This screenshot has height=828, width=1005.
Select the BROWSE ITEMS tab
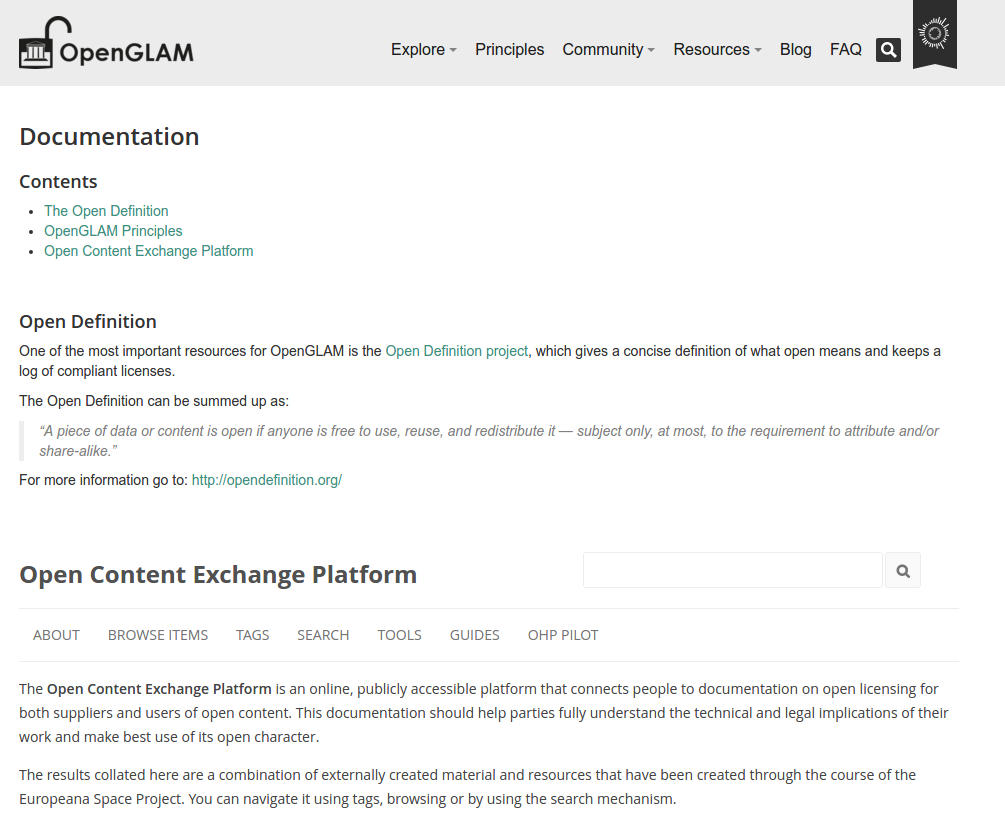158,635
